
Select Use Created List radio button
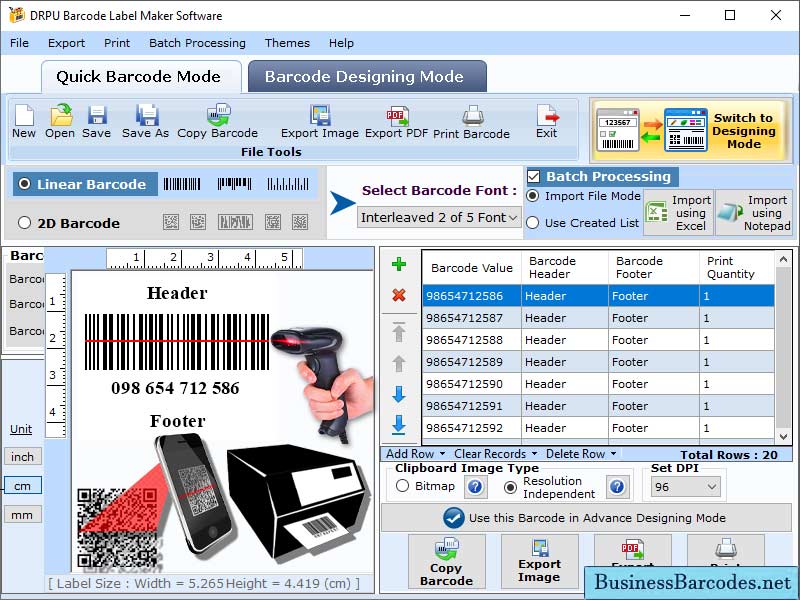point(533,223)
